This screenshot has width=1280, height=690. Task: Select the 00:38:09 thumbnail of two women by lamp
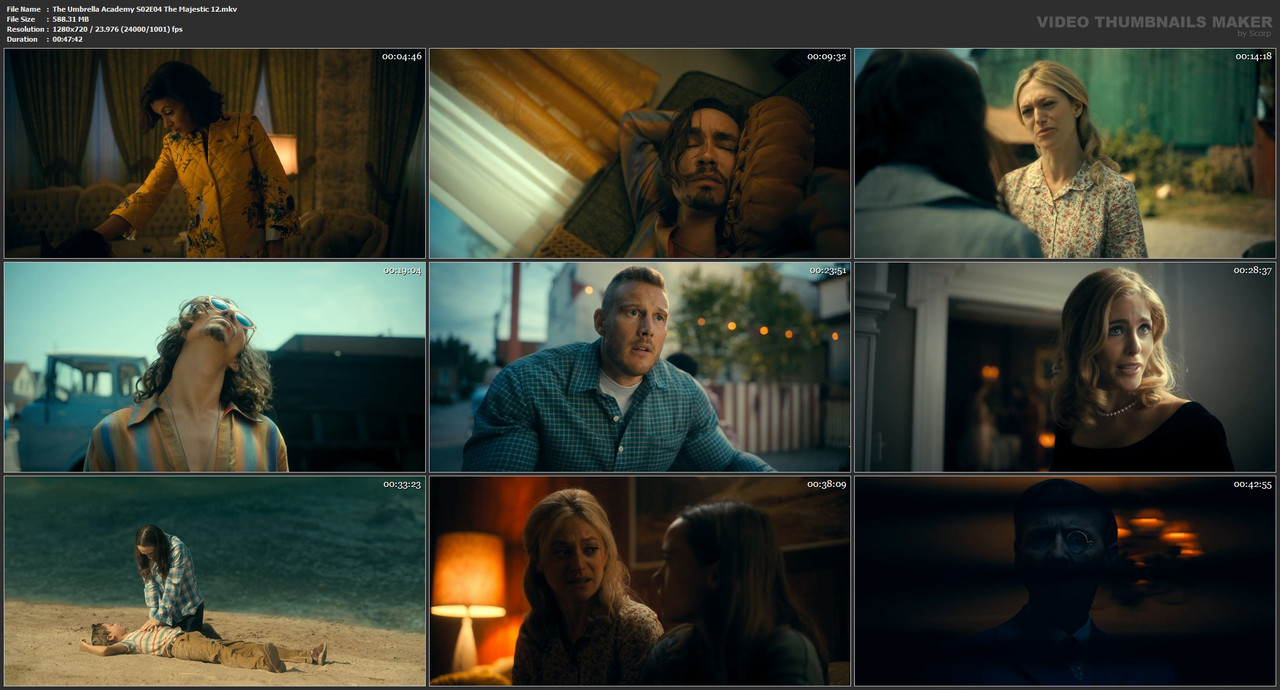click(640, 581)
